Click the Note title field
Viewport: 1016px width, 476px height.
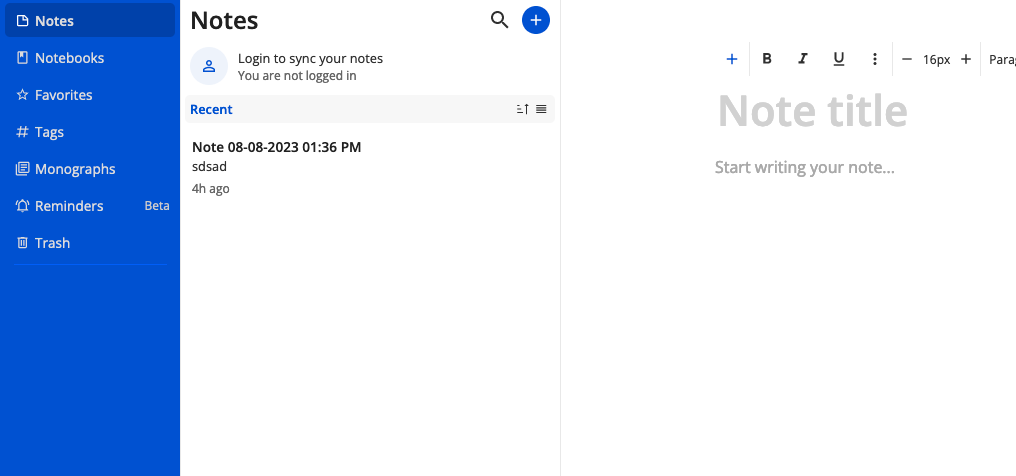click(x=812, y=111)
